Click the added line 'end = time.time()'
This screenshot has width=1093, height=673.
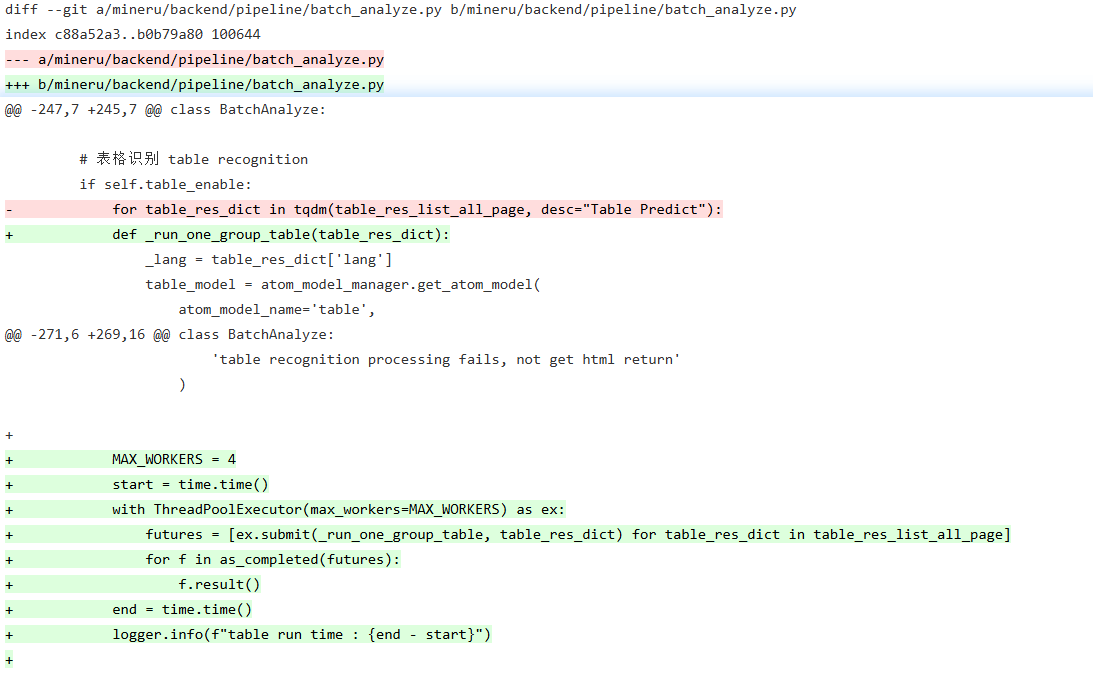pyautogui.click(x=128, y=610)
